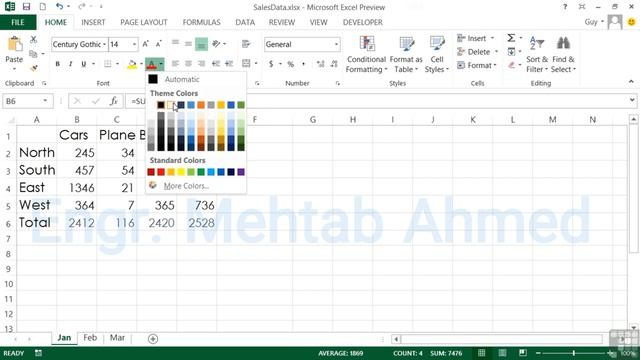Expand Conditional Formatting menu

(x=366, y=54)
